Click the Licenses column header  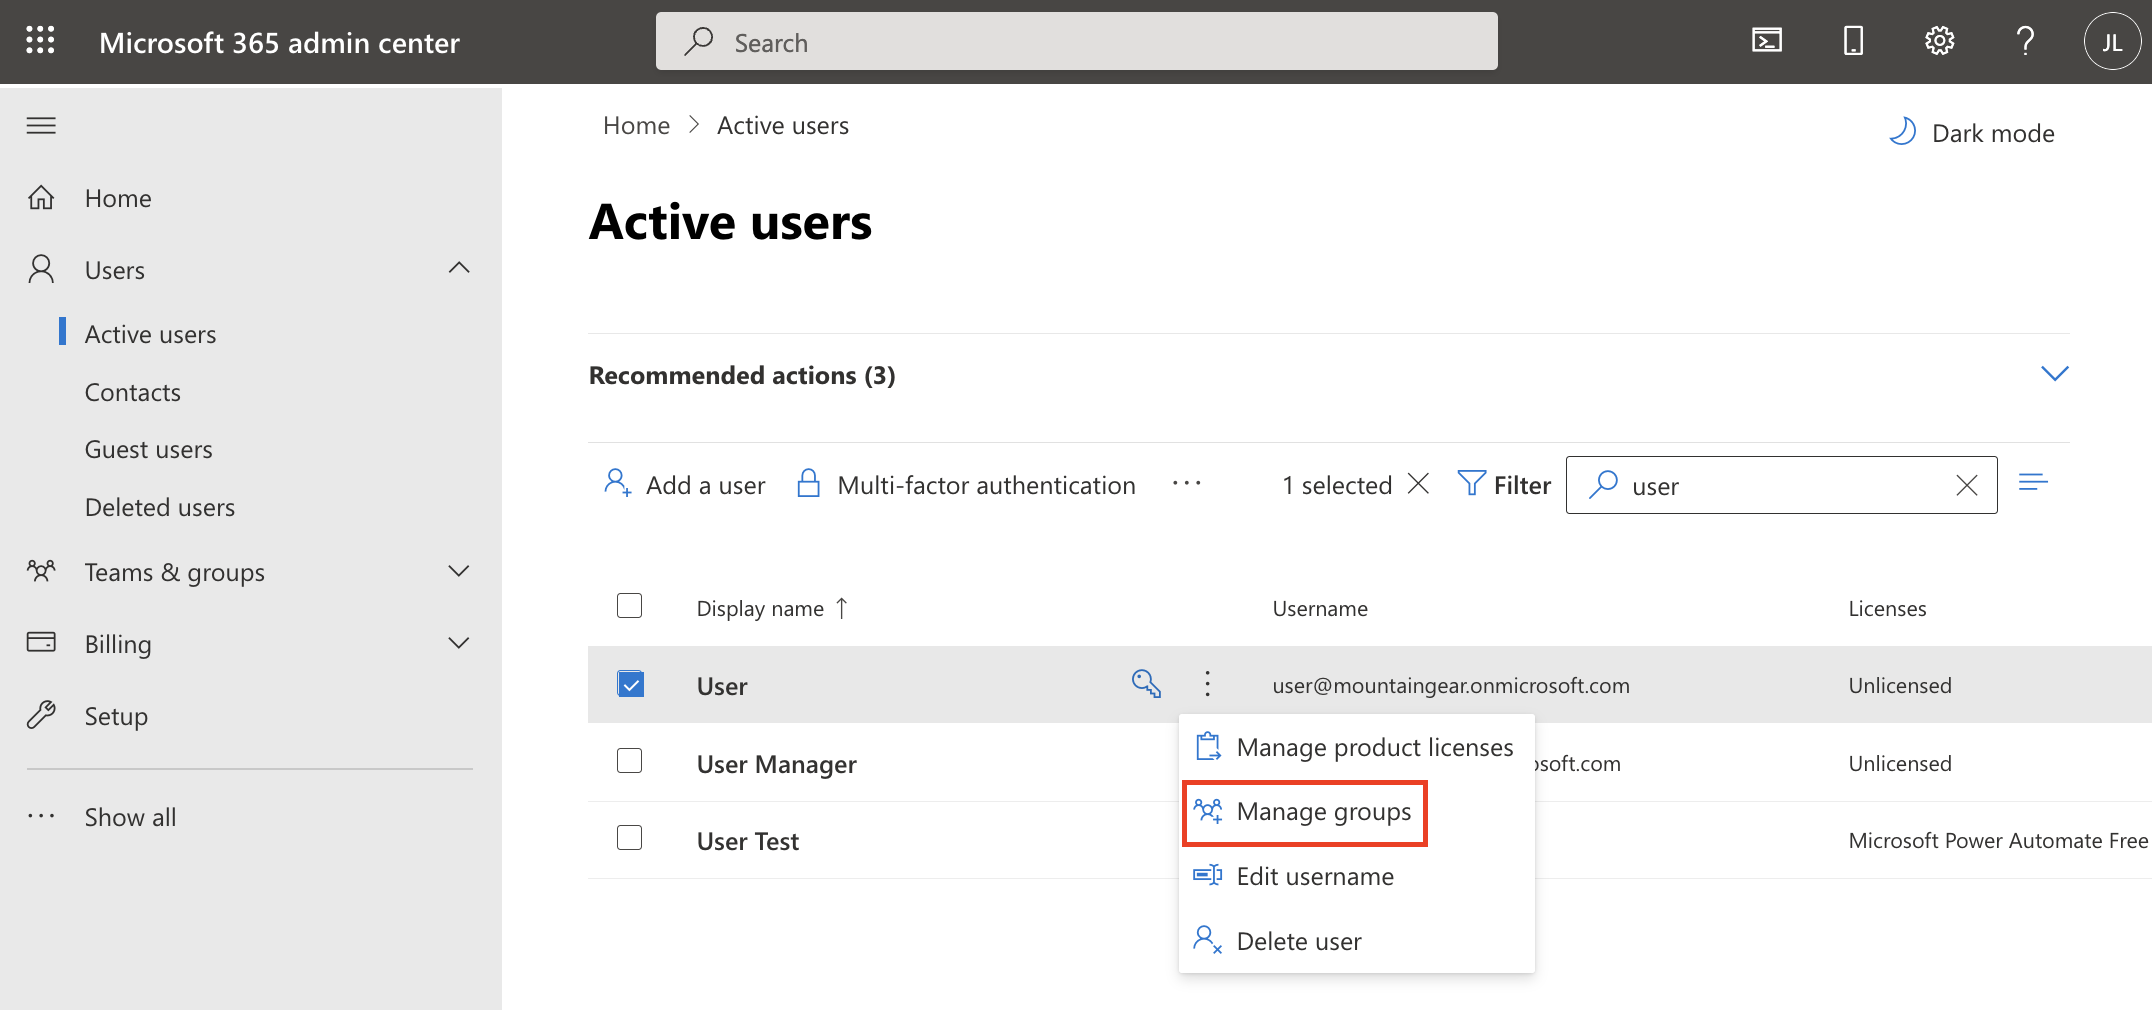[1887, 608]
